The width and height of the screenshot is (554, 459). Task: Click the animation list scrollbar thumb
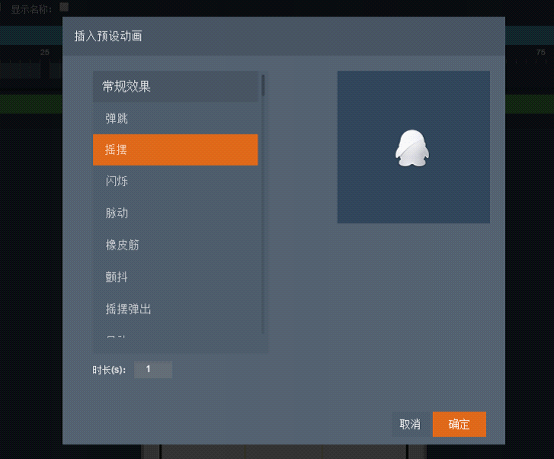263,85
